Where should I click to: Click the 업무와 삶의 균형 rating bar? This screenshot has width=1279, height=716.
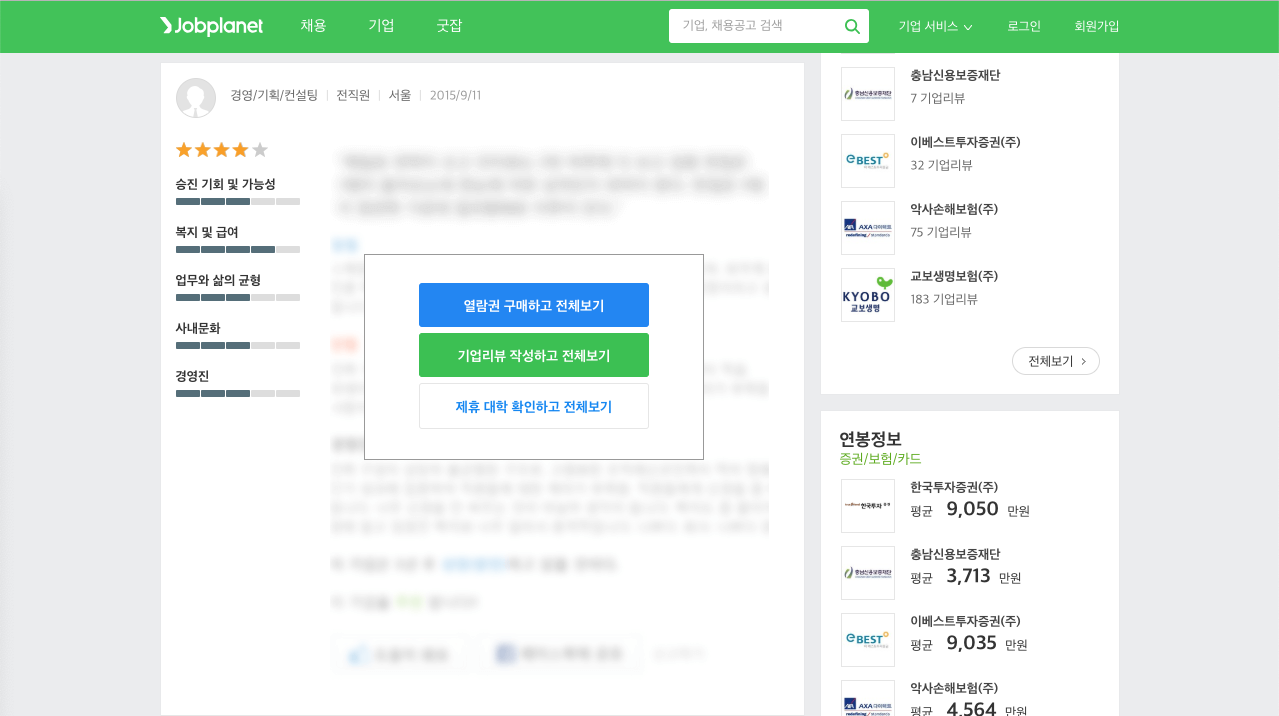click(238, 297)
